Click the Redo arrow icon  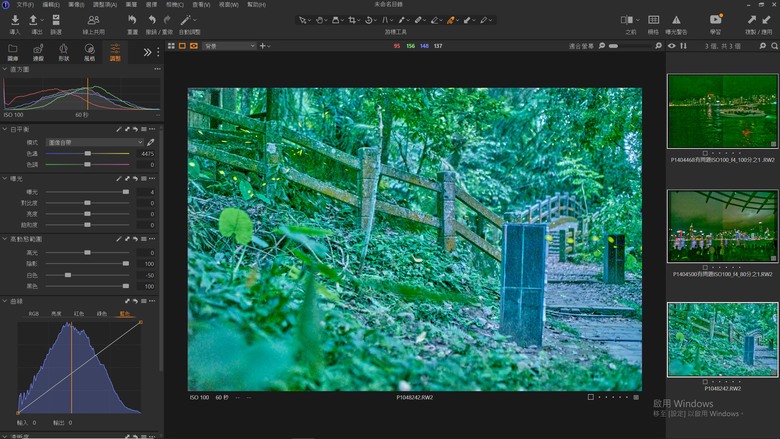pos(167,20)
